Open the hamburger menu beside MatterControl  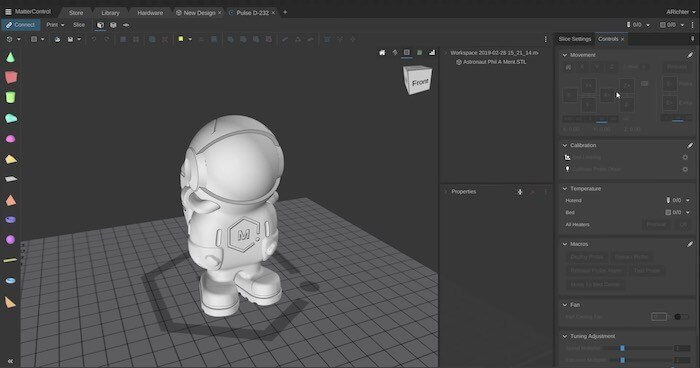point(8,12)
